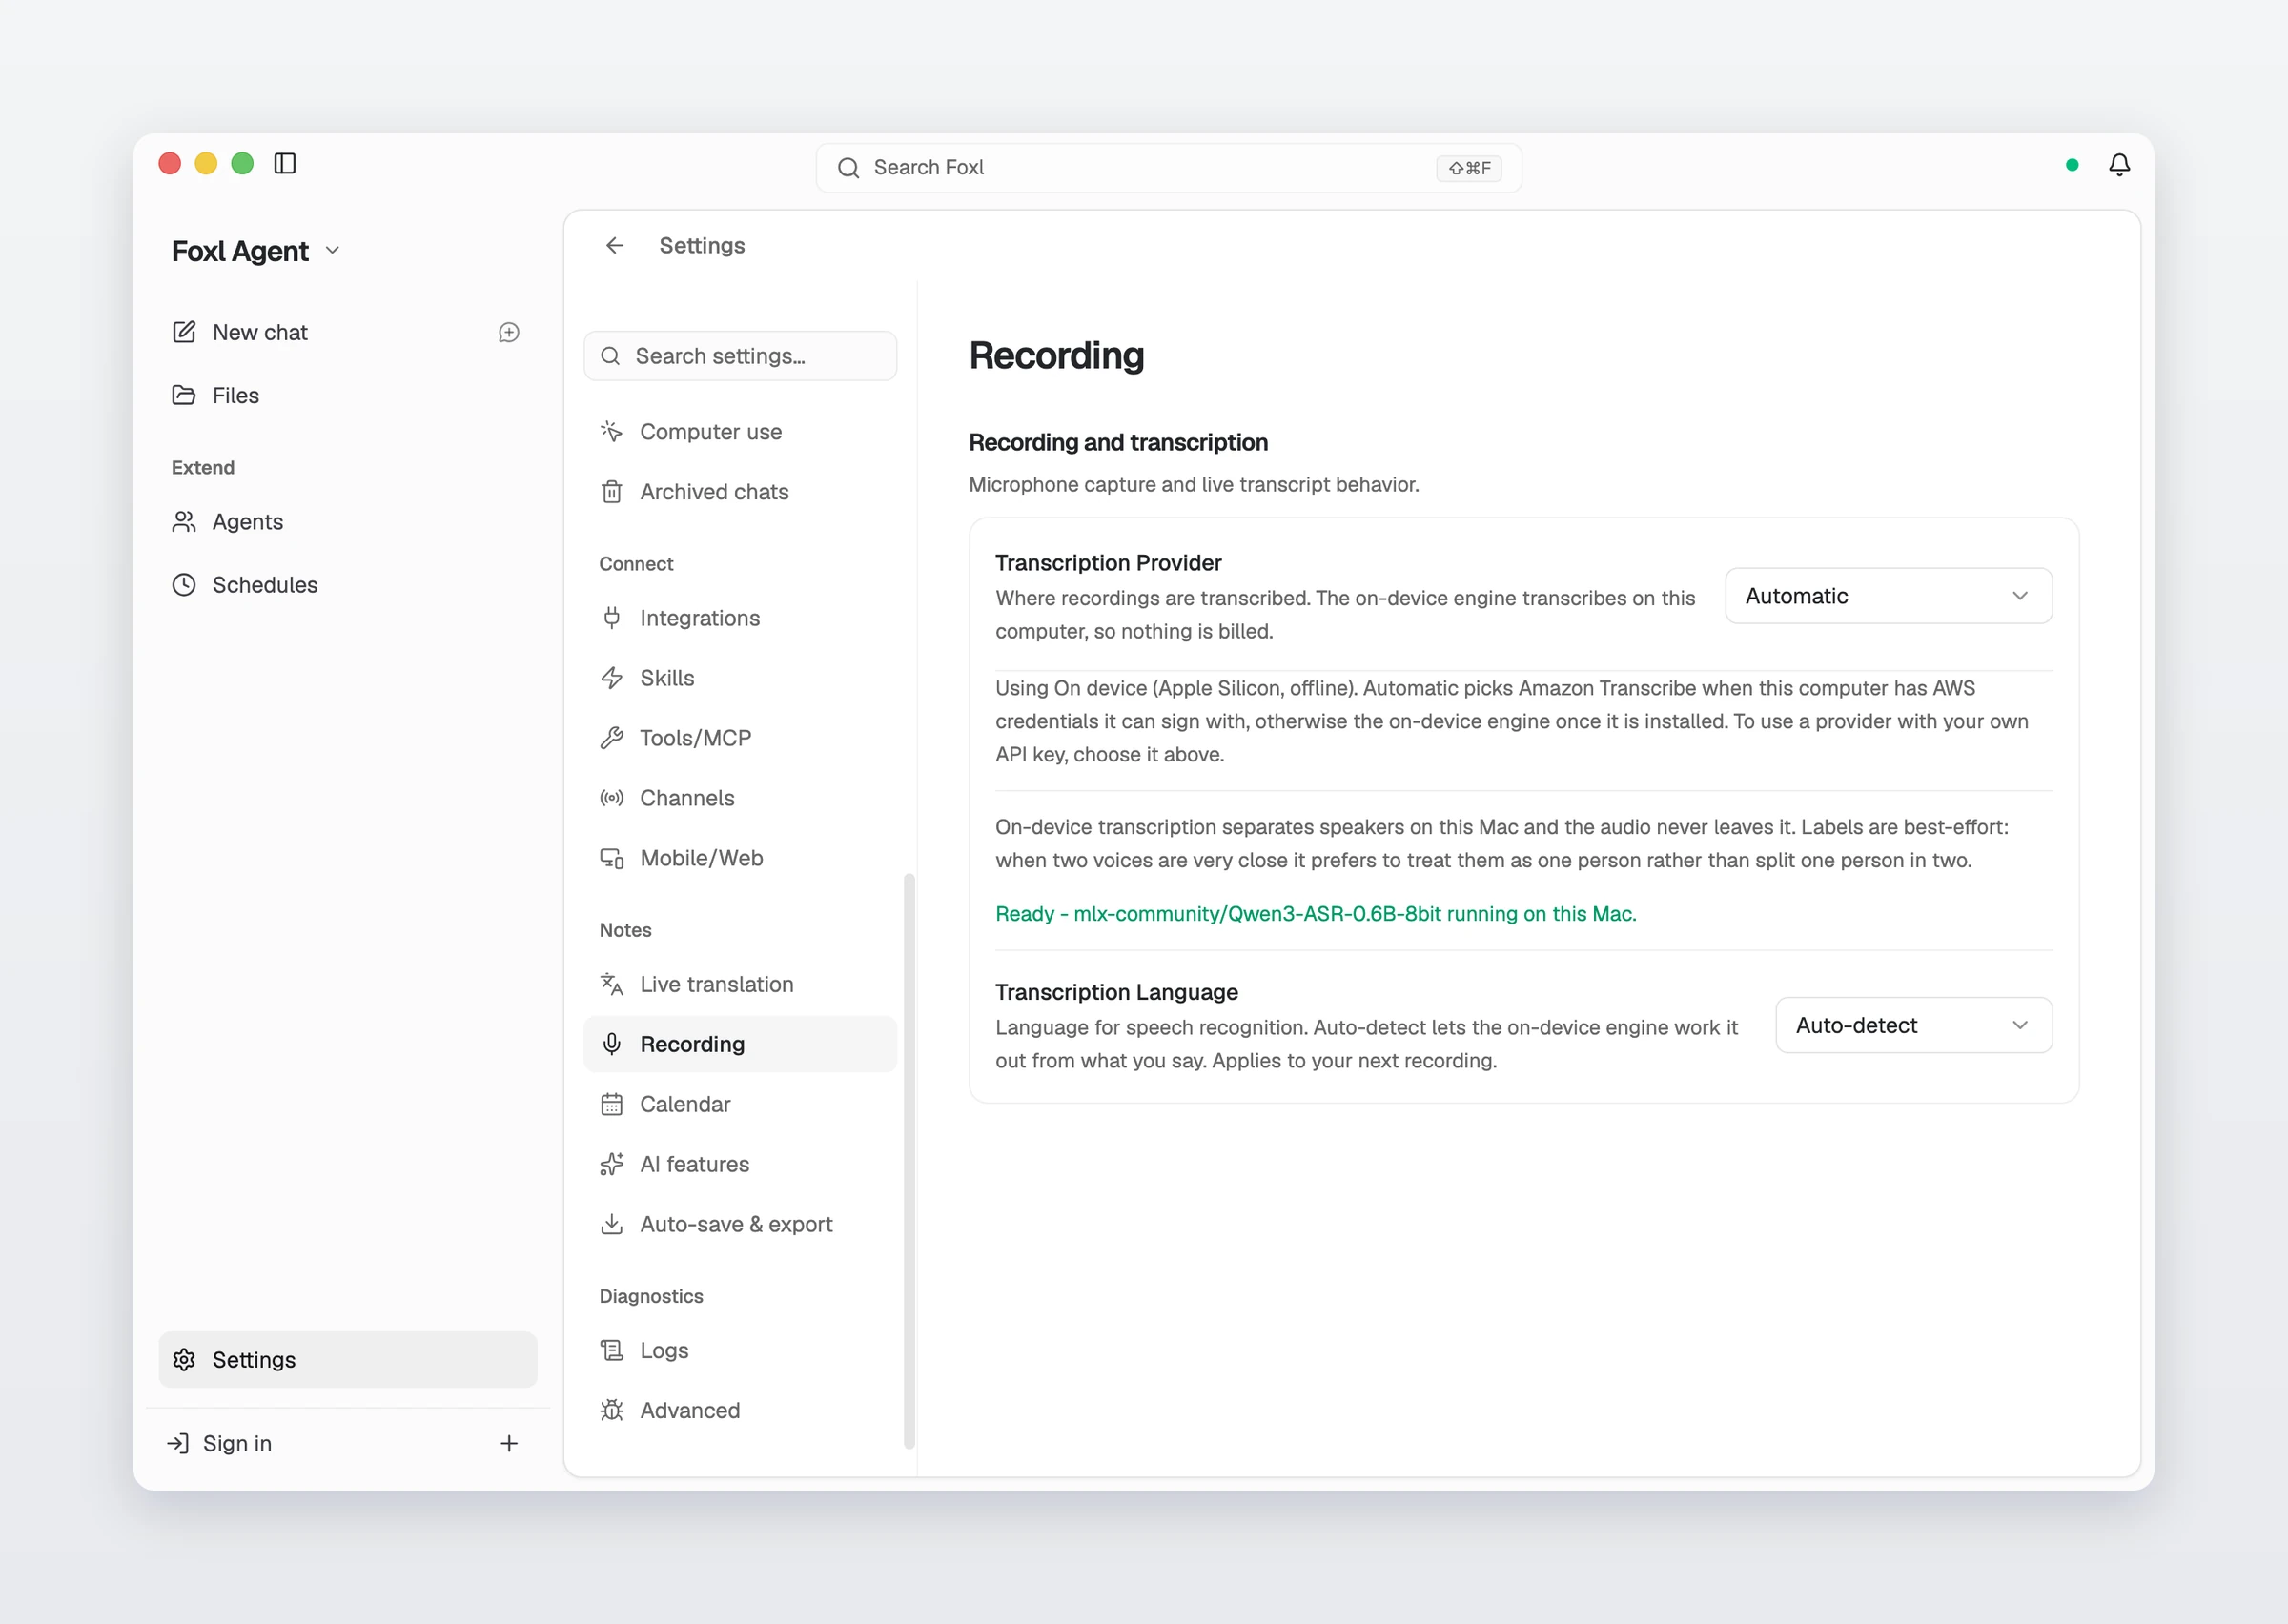This screenshot has width=2288, height=1624.
Task: Open Live translation settings
Action: coord(740,984)
